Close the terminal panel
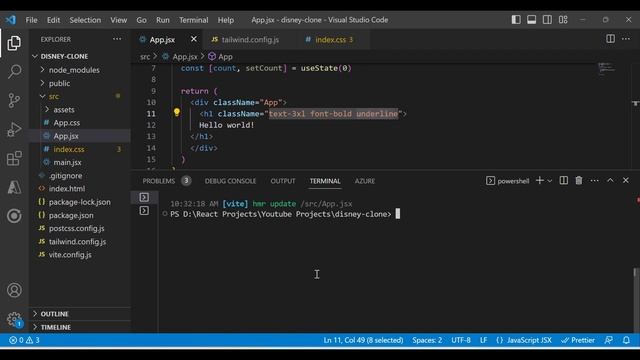 point(626,180)
